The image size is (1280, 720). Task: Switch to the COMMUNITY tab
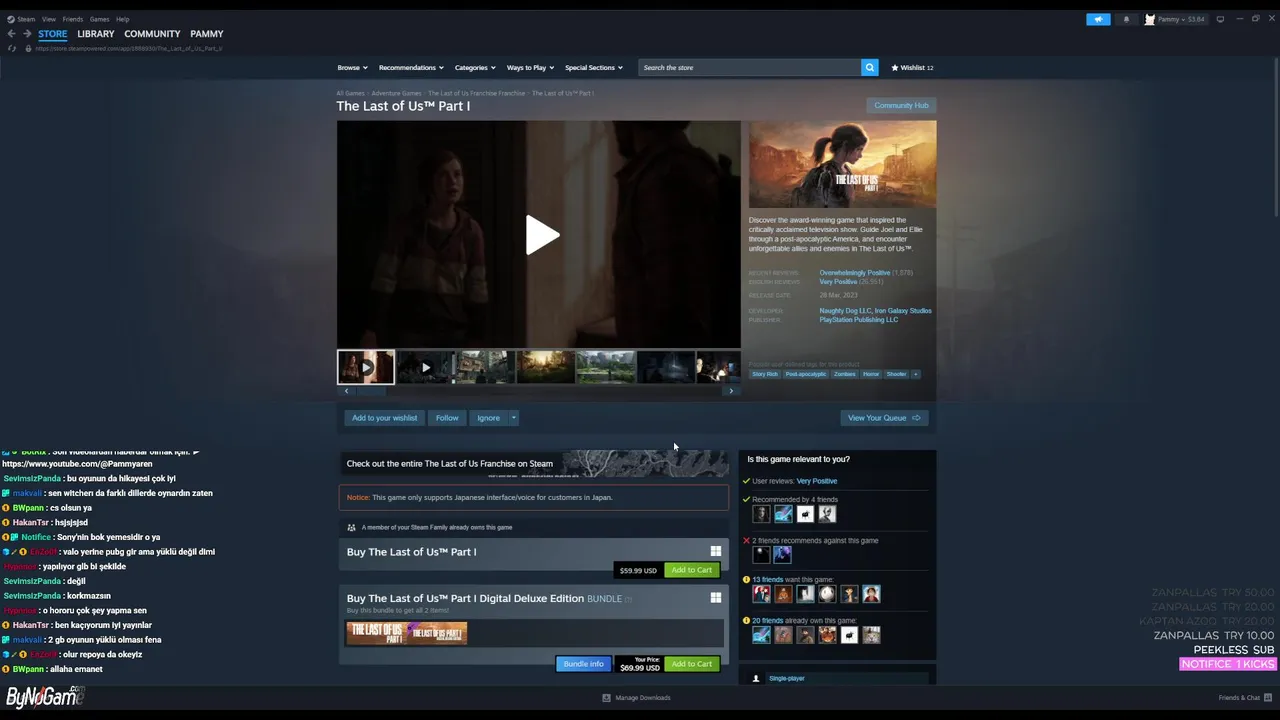point(152,34)
